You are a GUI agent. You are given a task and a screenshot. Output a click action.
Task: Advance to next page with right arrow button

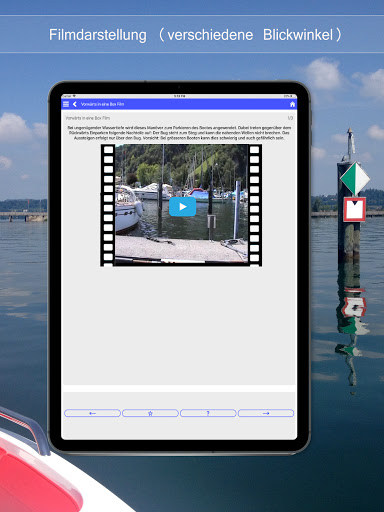point(266,413)
